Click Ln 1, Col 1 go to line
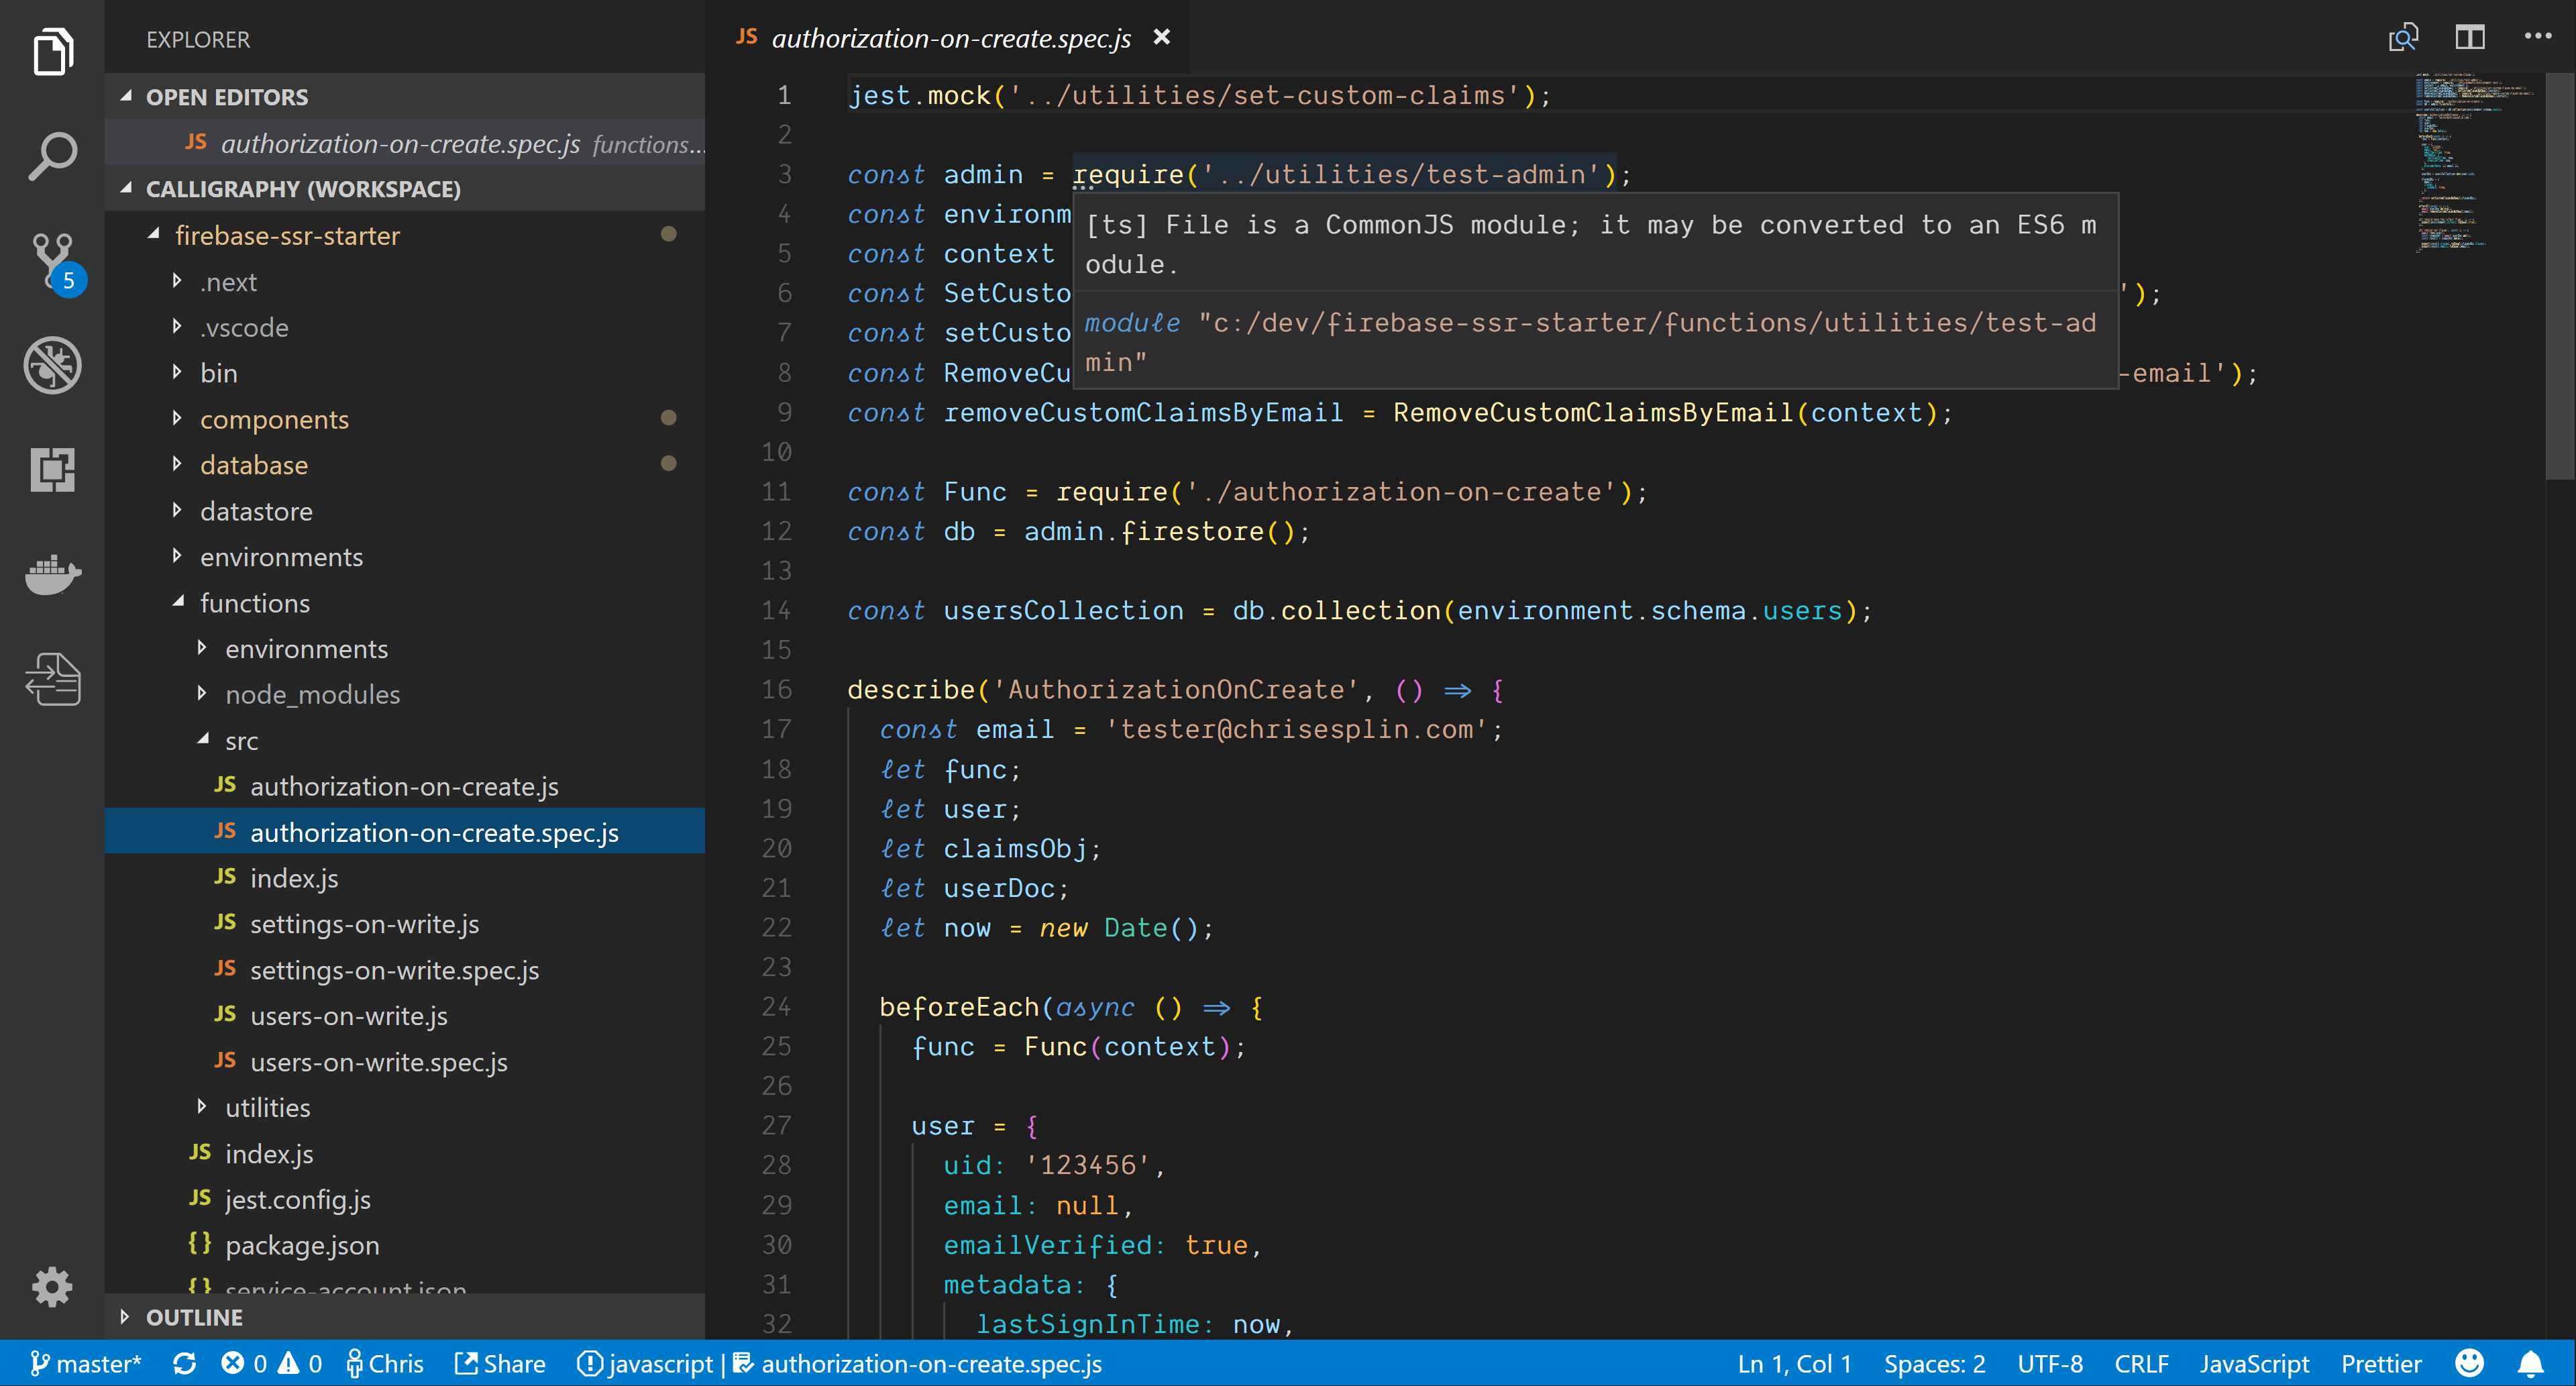The image size is (2576, 1386). pos(1794,1364)
